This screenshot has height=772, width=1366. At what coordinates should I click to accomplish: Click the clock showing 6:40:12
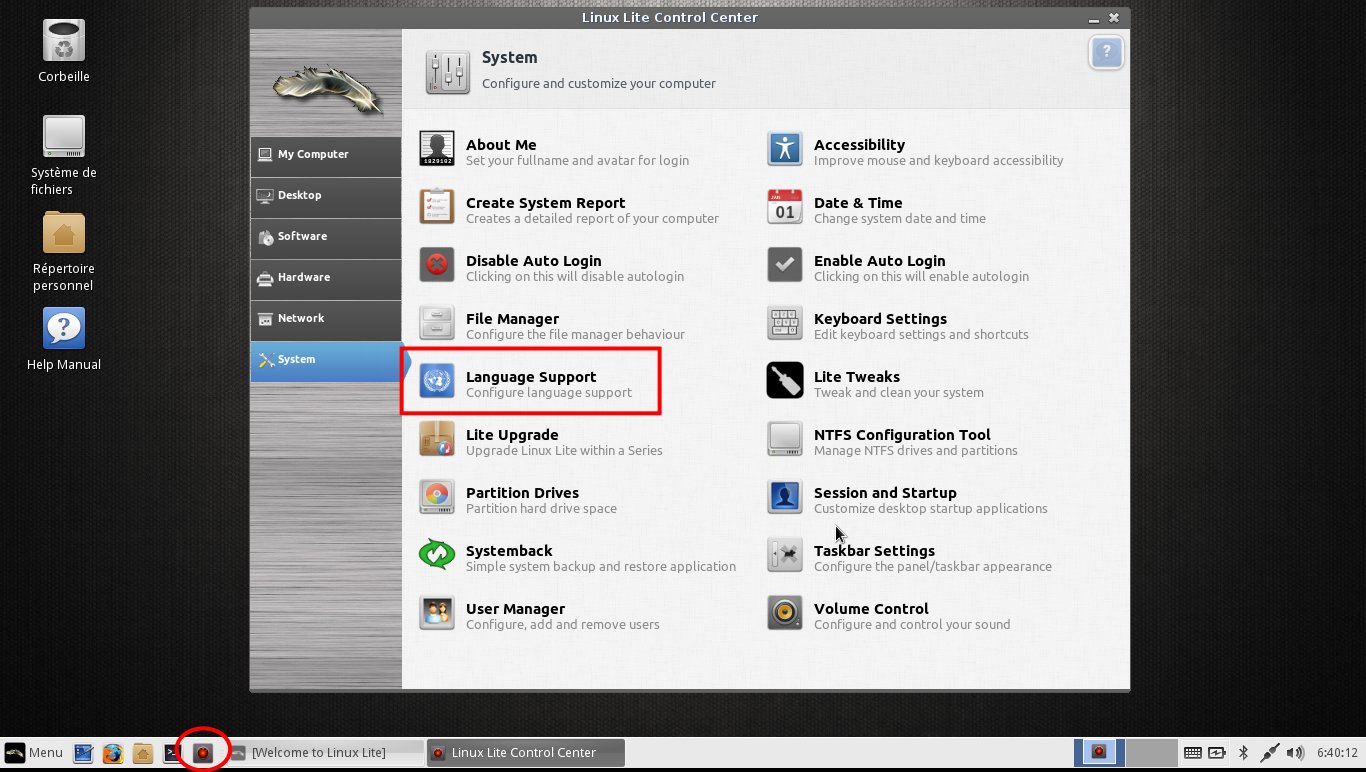1337,753
